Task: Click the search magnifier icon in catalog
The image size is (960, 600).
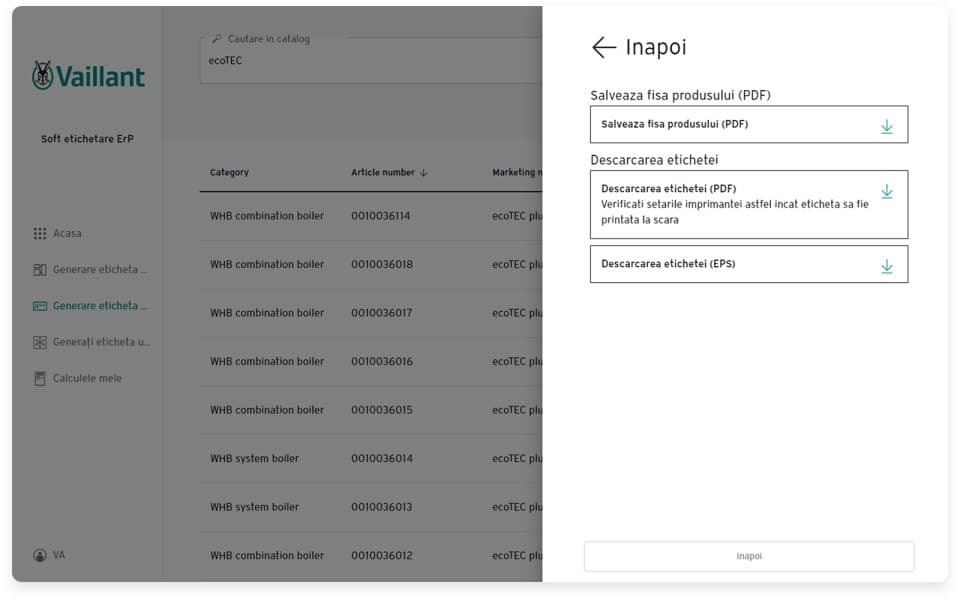Action: pos(217,40)
